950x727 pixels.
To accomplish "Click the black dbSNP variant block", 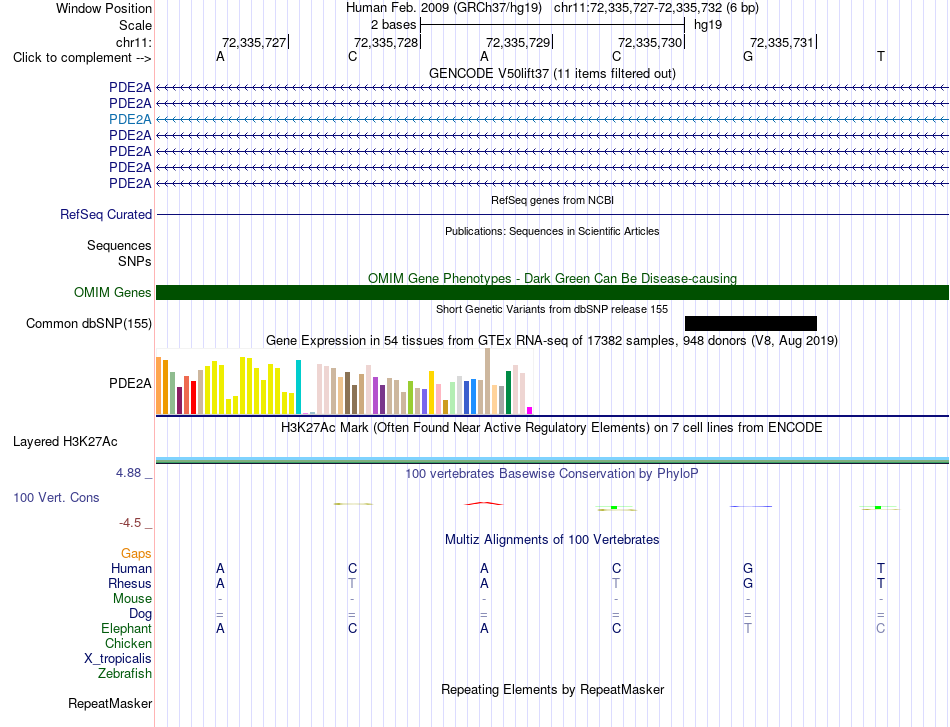I will (751, 324).
